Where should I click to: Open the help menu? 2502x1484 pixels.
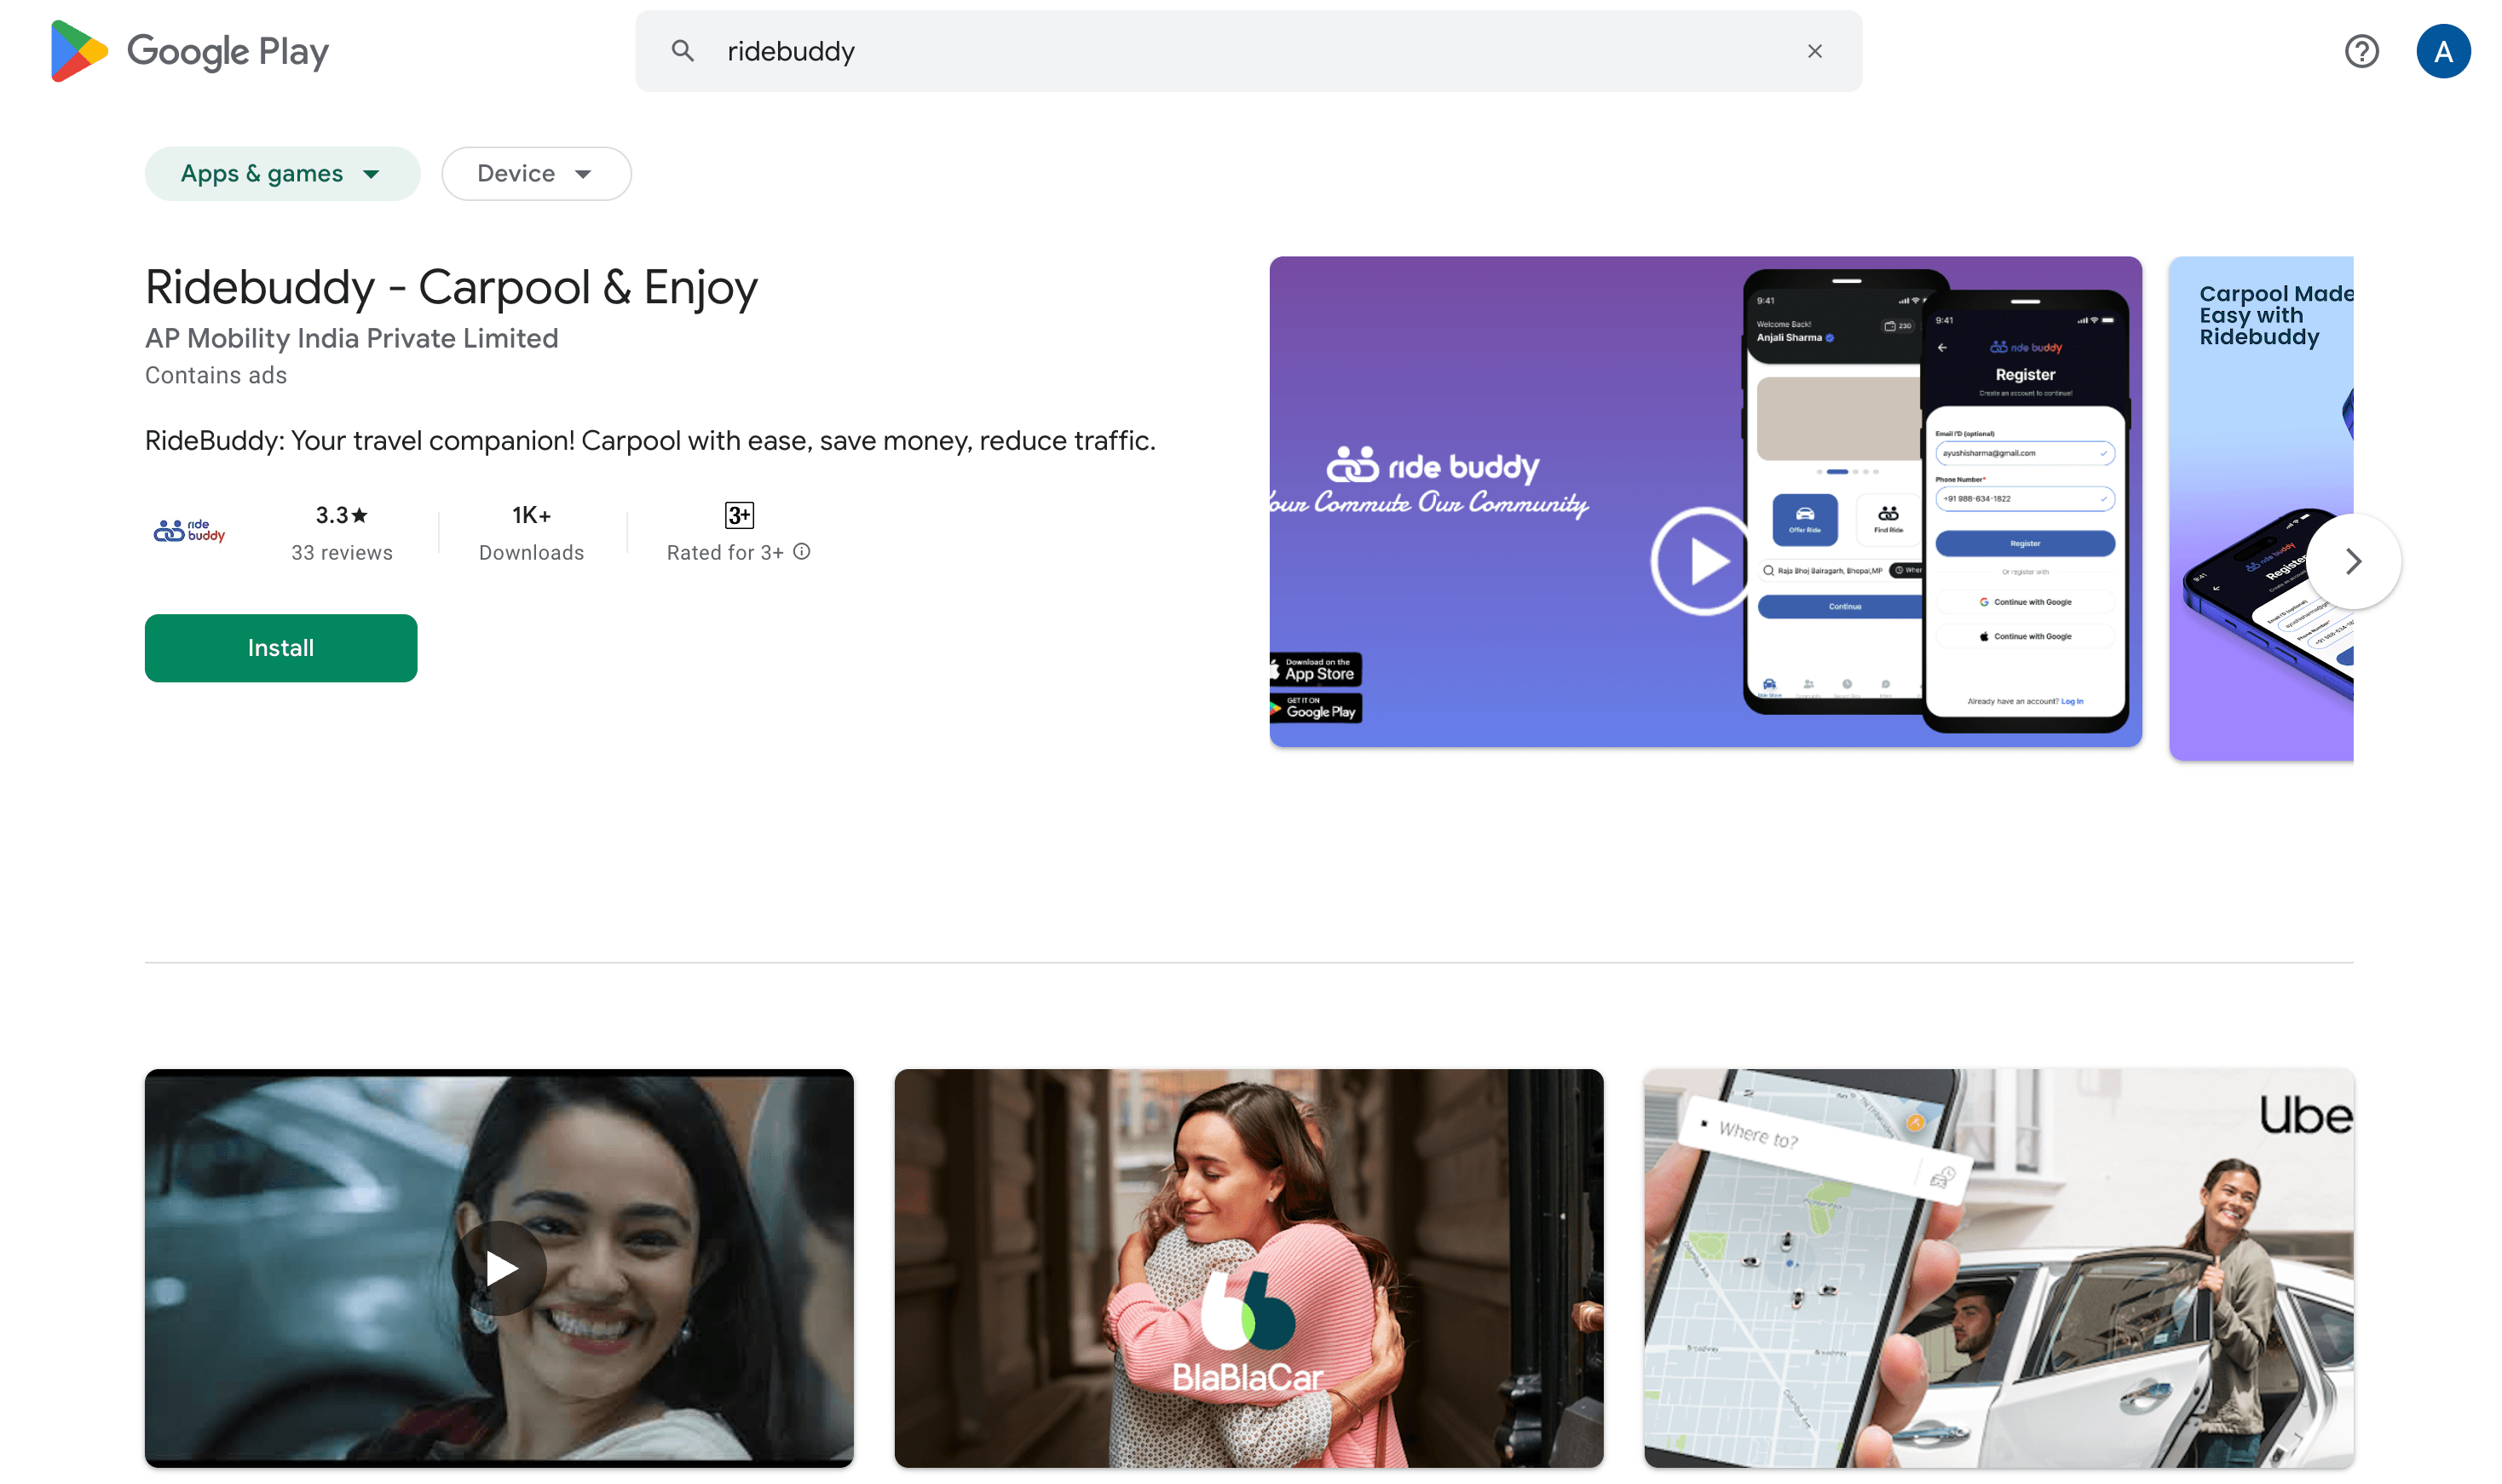point(2362,51)
